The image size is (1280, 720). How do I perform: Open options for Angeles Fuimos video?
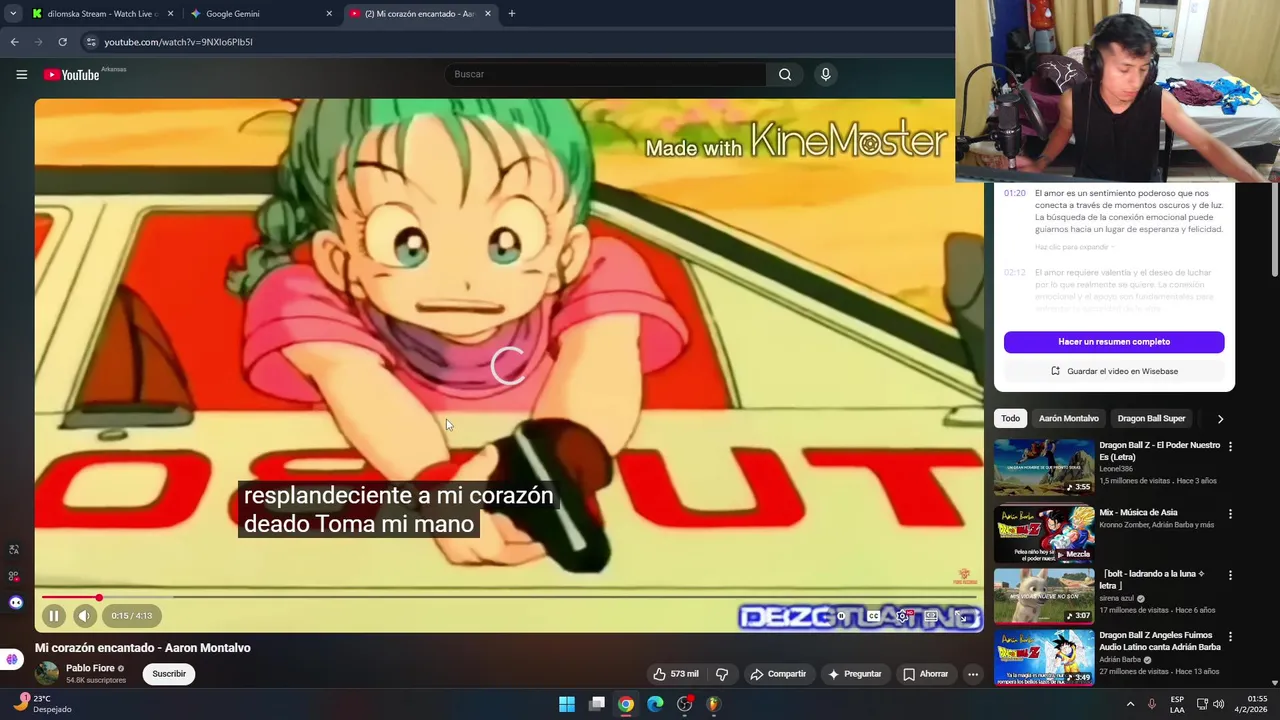tap(1230, 637)
